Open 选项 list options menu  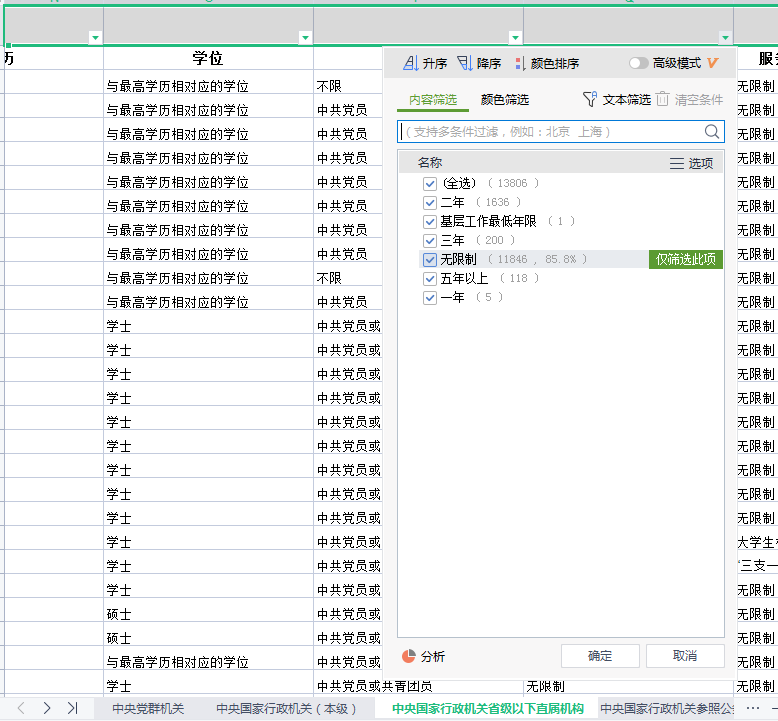[691, 163]
